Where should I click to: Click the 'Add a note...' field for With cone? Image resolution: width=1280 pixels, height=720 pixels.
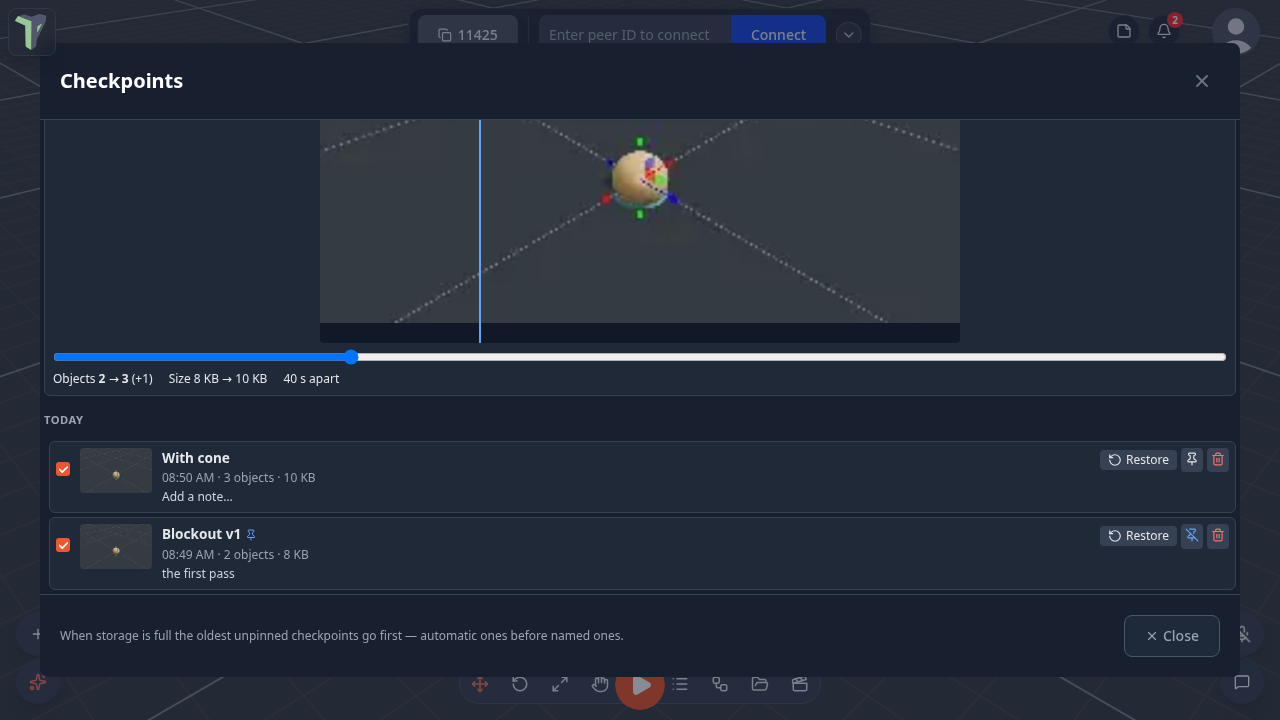(x=197, y=497)
